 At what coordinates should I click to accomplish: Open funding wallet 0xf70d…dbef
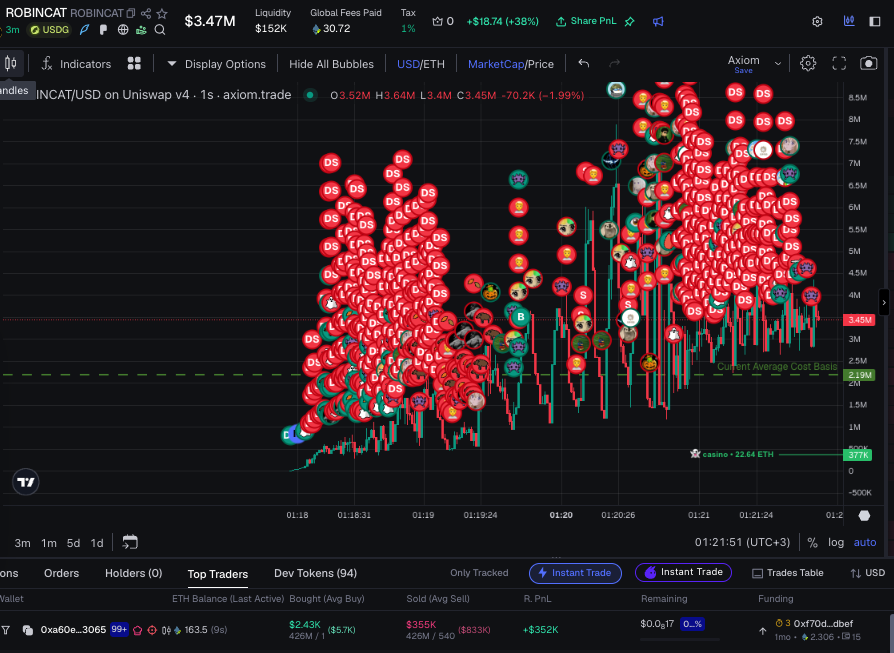point(823,624)
